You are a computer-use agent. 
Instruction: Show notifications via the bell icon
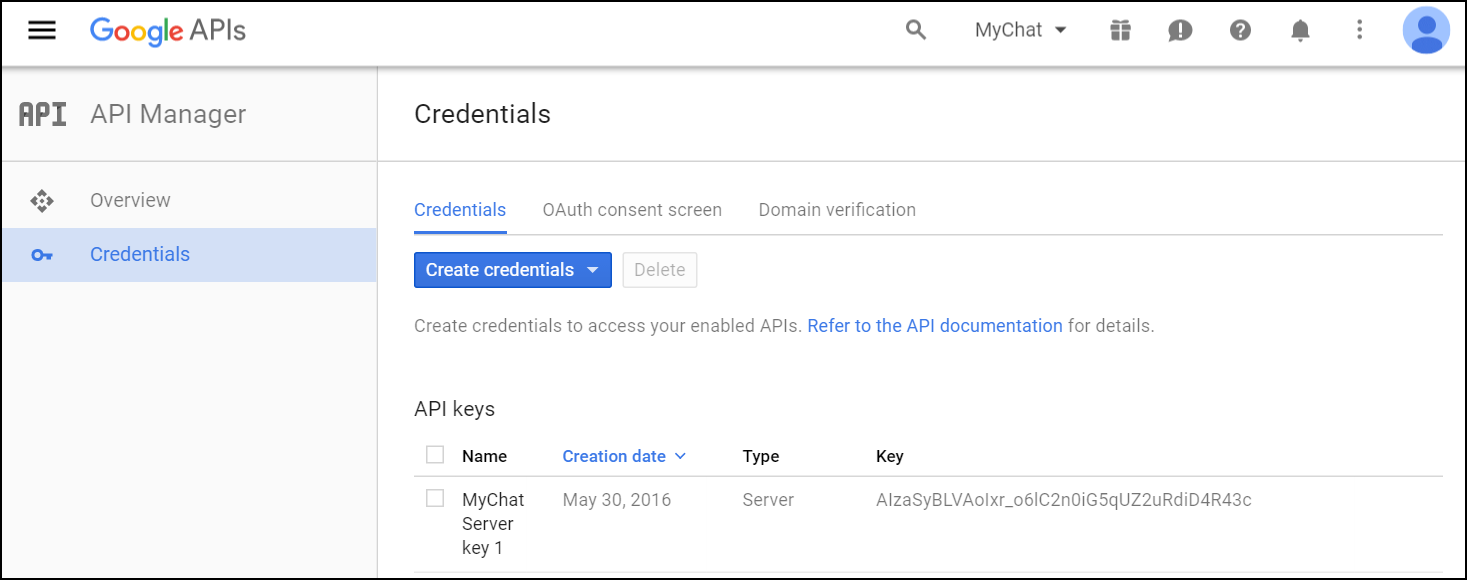[x=1300, y=30]
